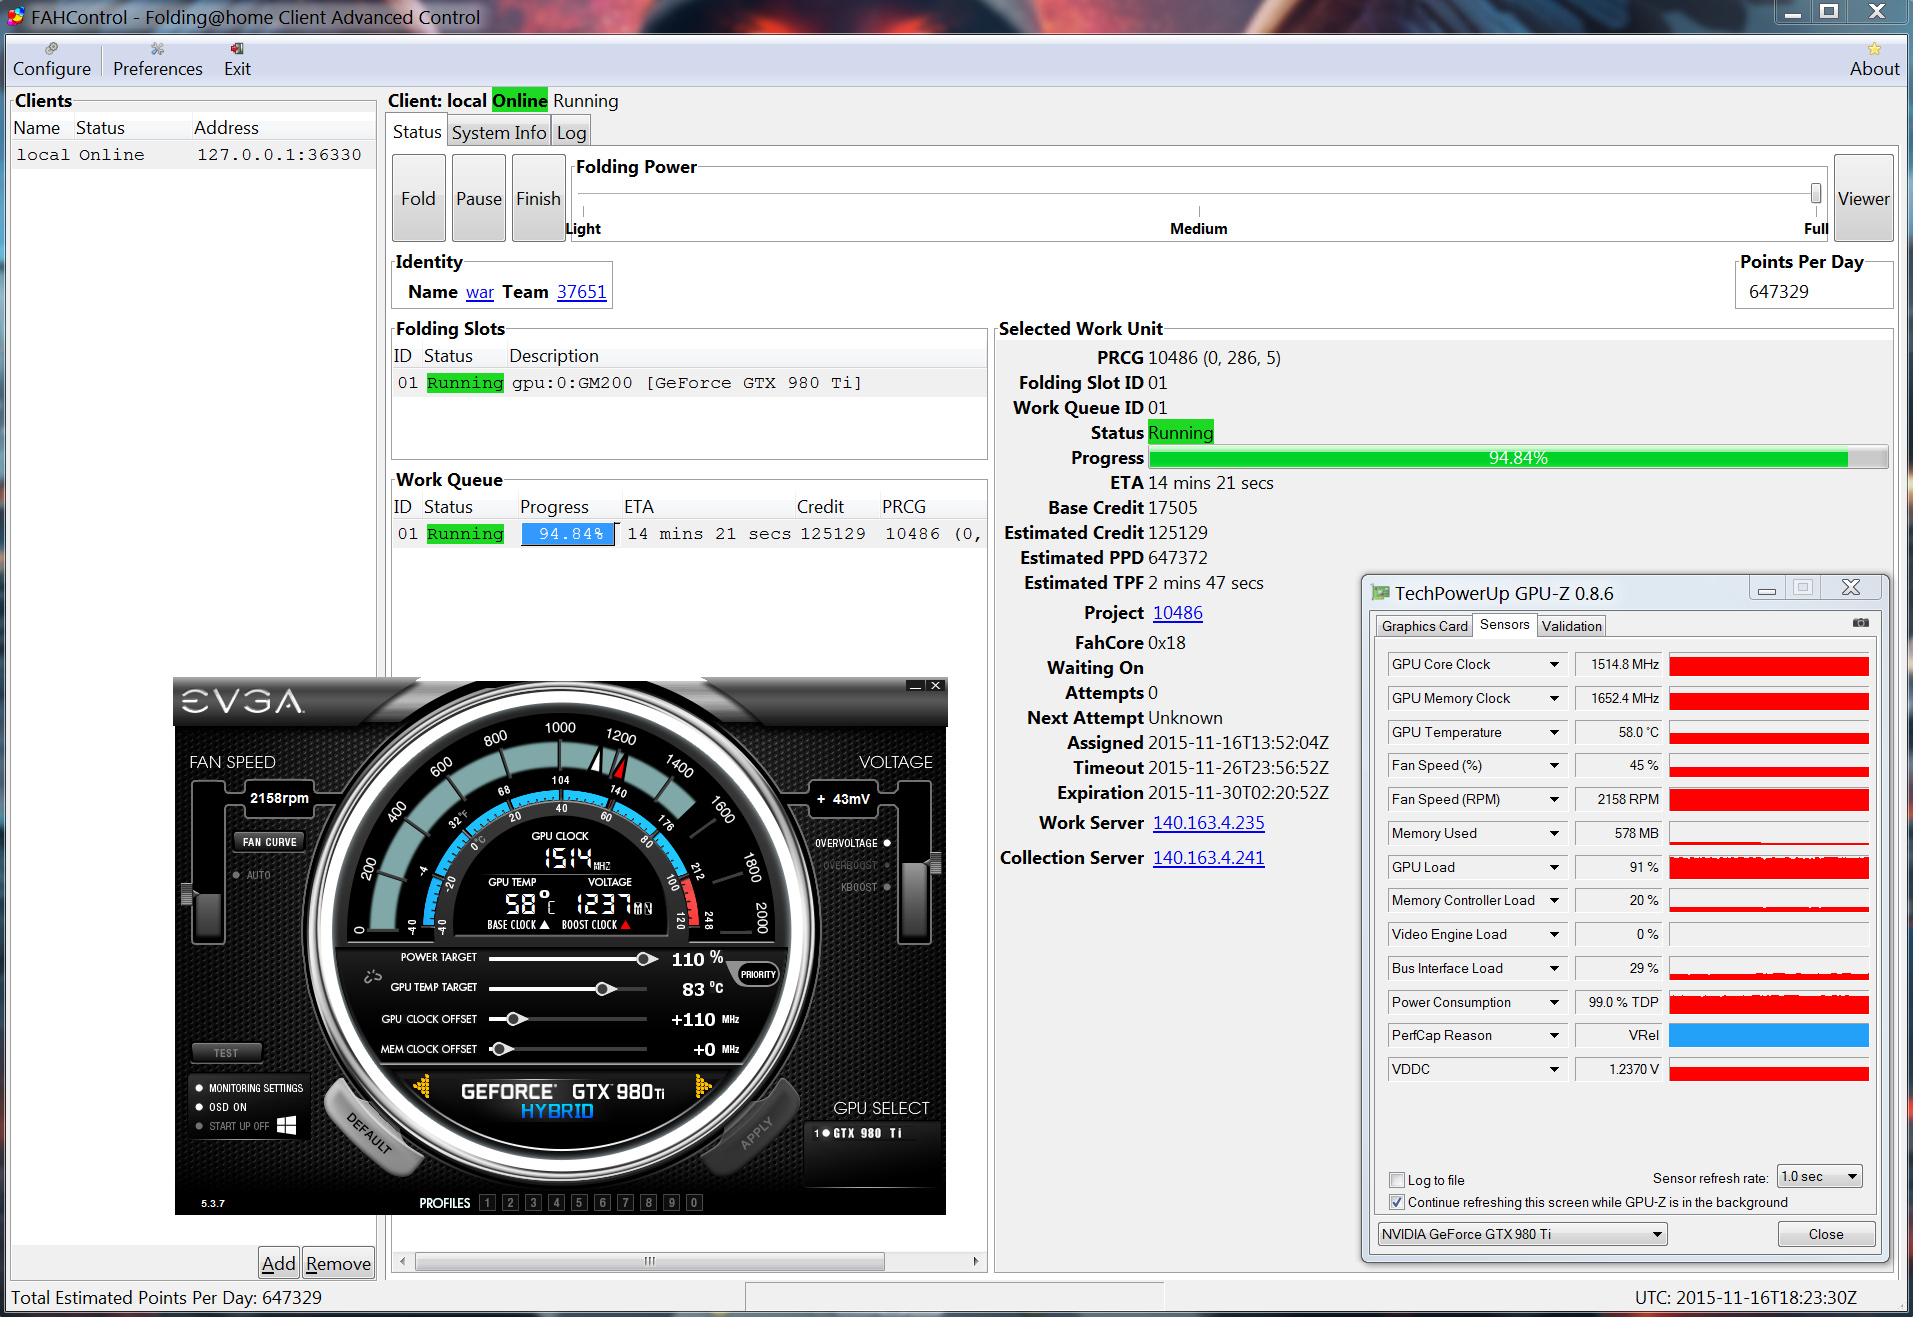Click the Exit toolbar icon
The image size is (1913, 1317).
click(x=237, y=60)
